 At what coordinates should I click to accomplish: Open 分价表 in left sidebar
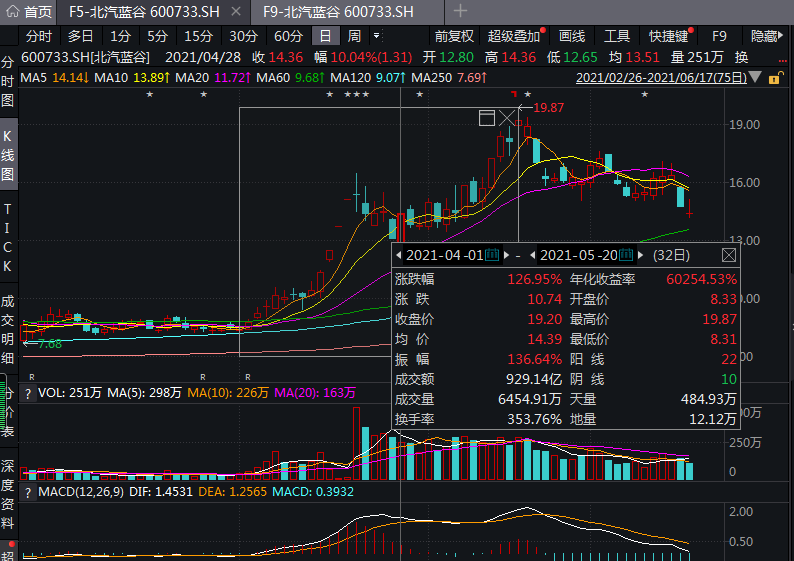tap(8, 412)
